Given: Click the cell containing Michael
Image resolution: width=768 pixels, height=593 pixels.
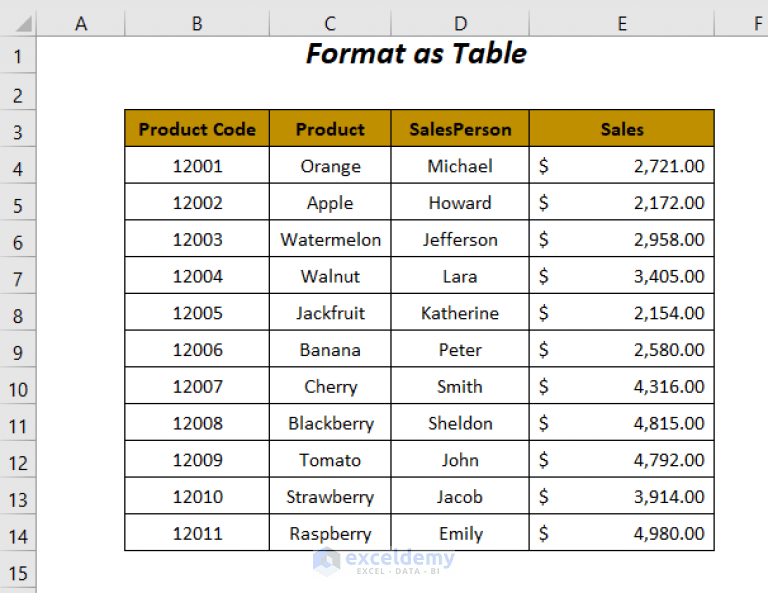Looking at the screenshot, I should (x=460, y=166).
